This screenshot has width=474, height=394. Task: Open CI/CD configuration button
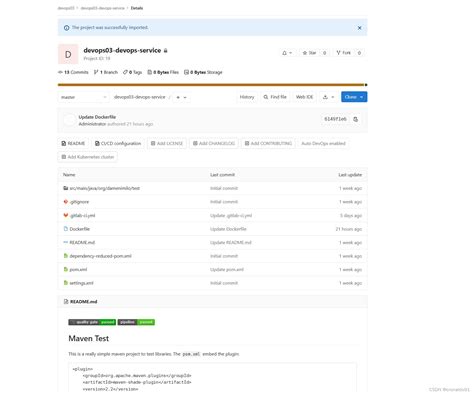tap(118, 143)
